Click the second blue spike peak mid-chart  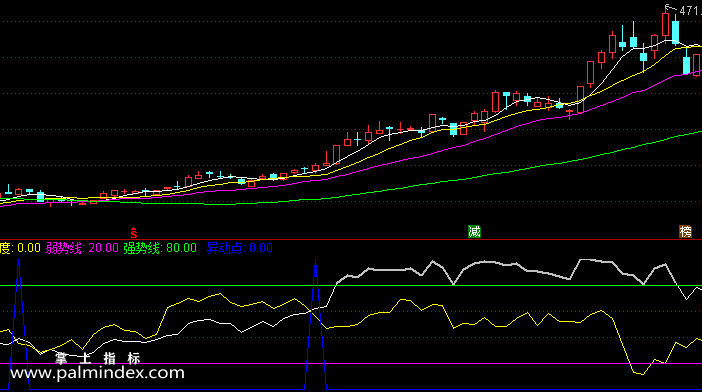click(x=316, y=261)
